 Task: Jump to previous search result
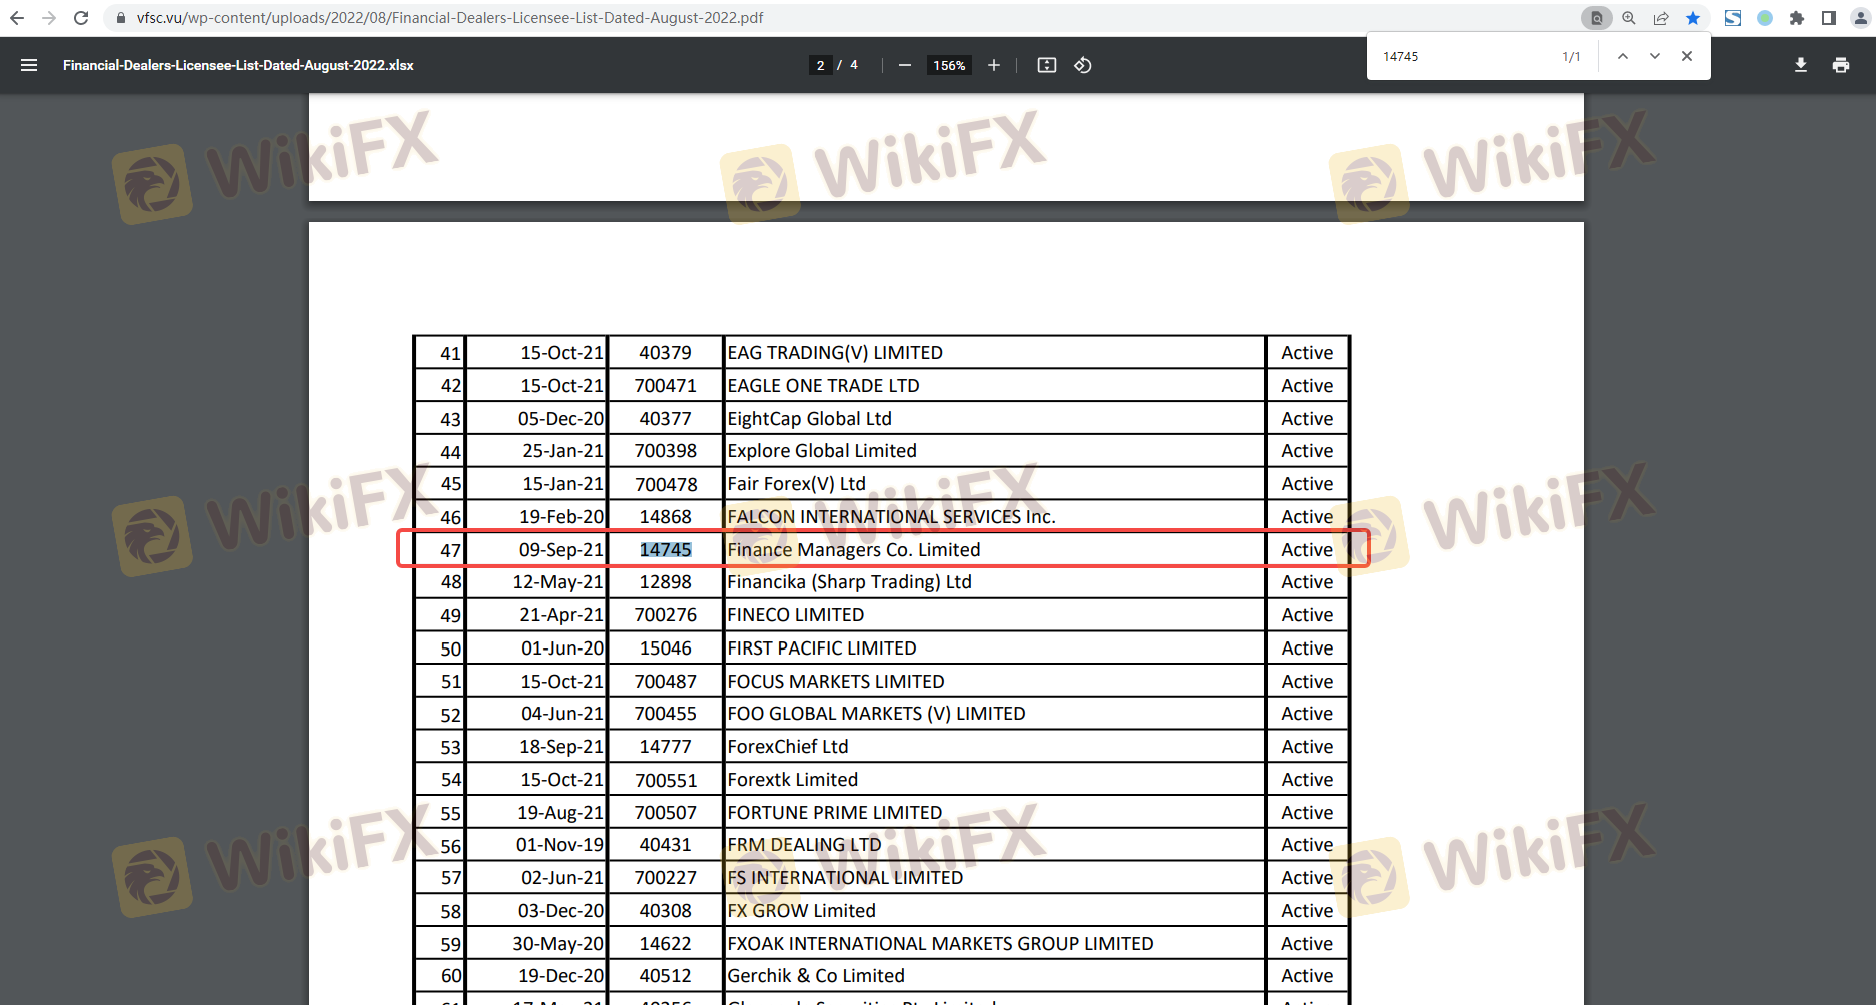click(1622, 56)
